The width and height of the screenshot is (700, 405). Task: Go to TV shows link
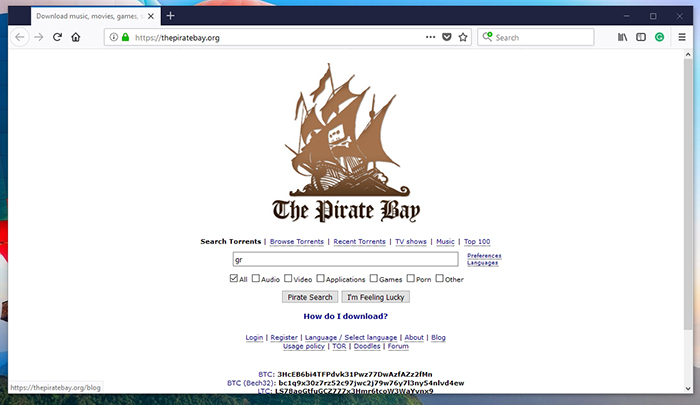pyautogui.click(x=411, y=242)
